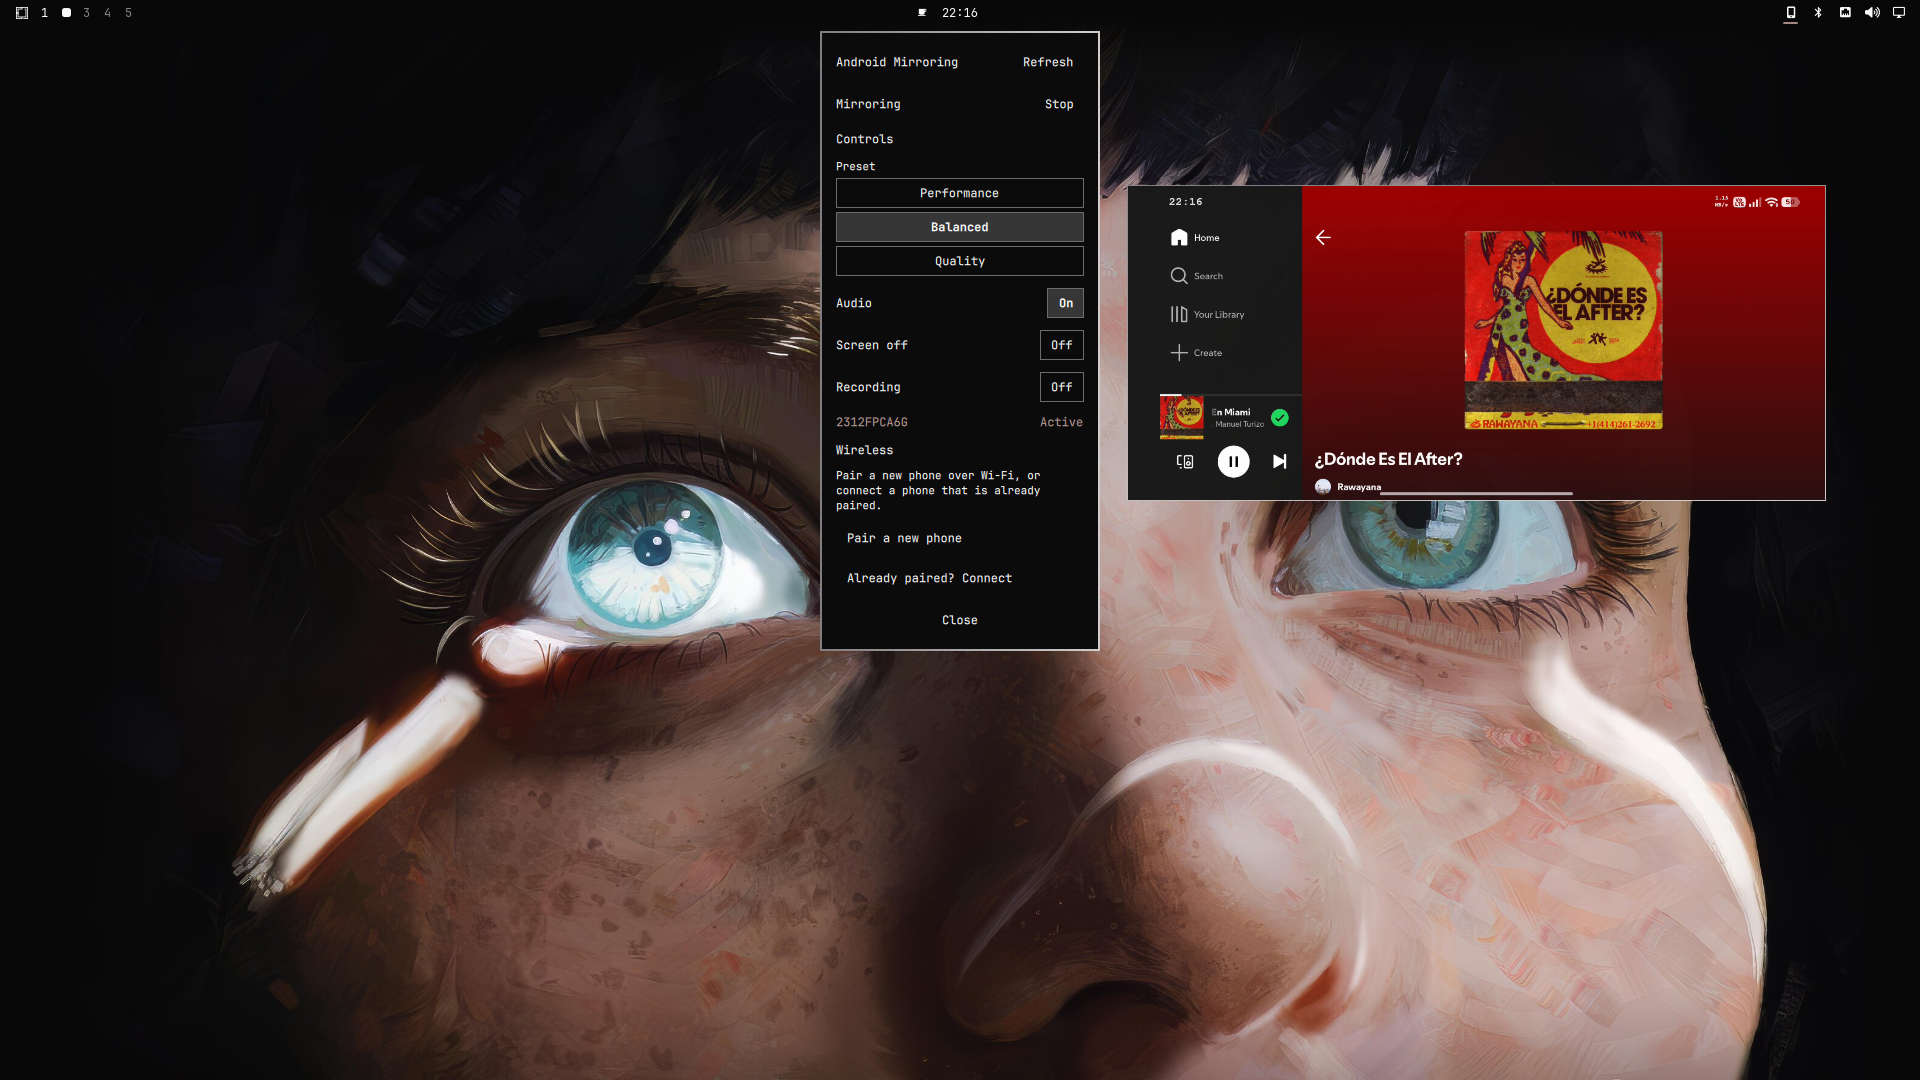This screenshot has width=1920, height=1080.
Task: Switch to workspace 3
Action: (87, 13)
